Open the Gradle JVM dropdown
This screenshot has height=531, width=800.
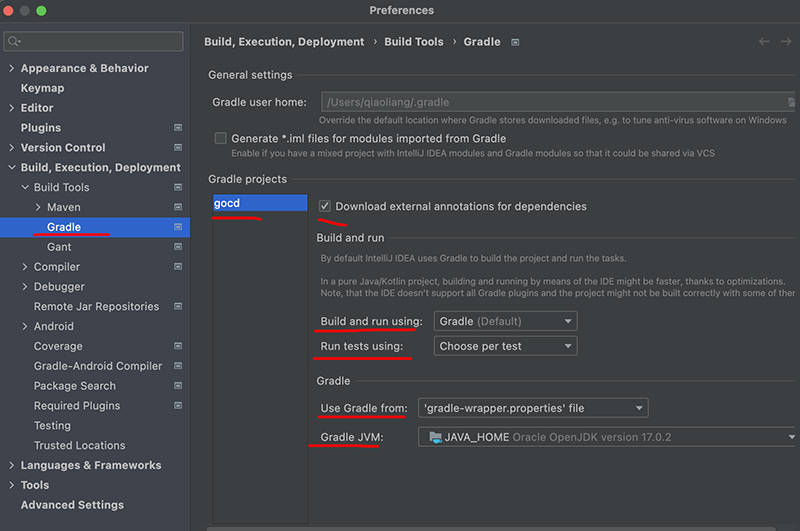tap(607, 437)
